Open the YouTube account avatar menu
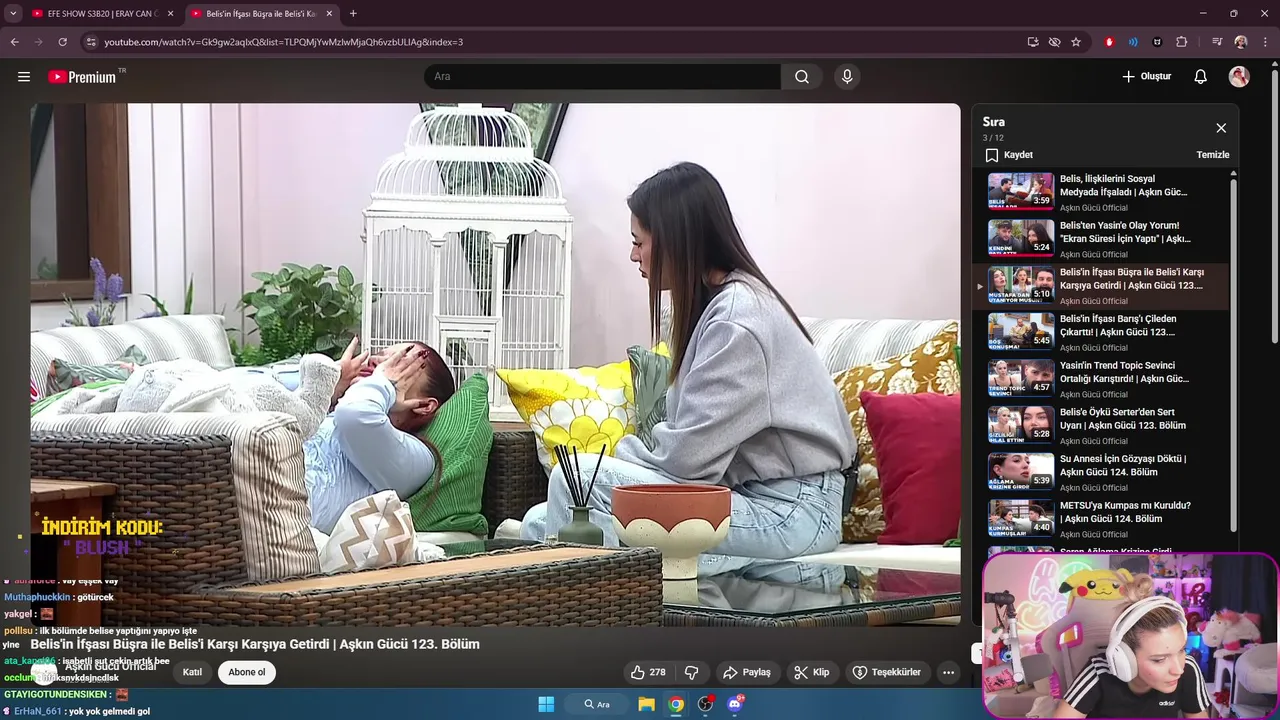1280x720 pixels. [1239, 77]
